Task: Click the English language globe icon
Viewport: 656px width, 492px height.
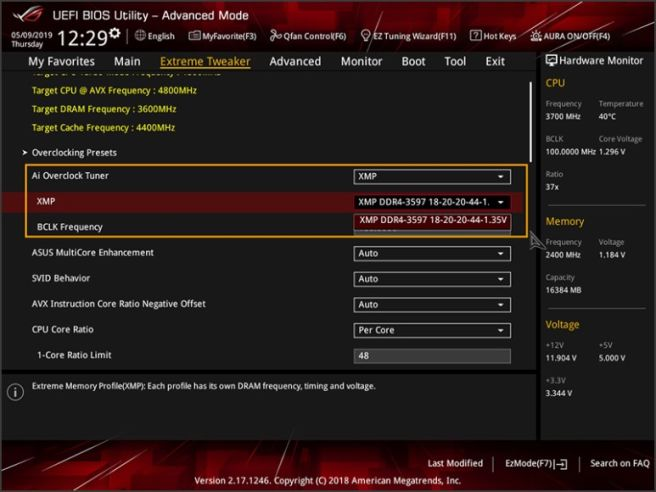Action: point(140,36)
